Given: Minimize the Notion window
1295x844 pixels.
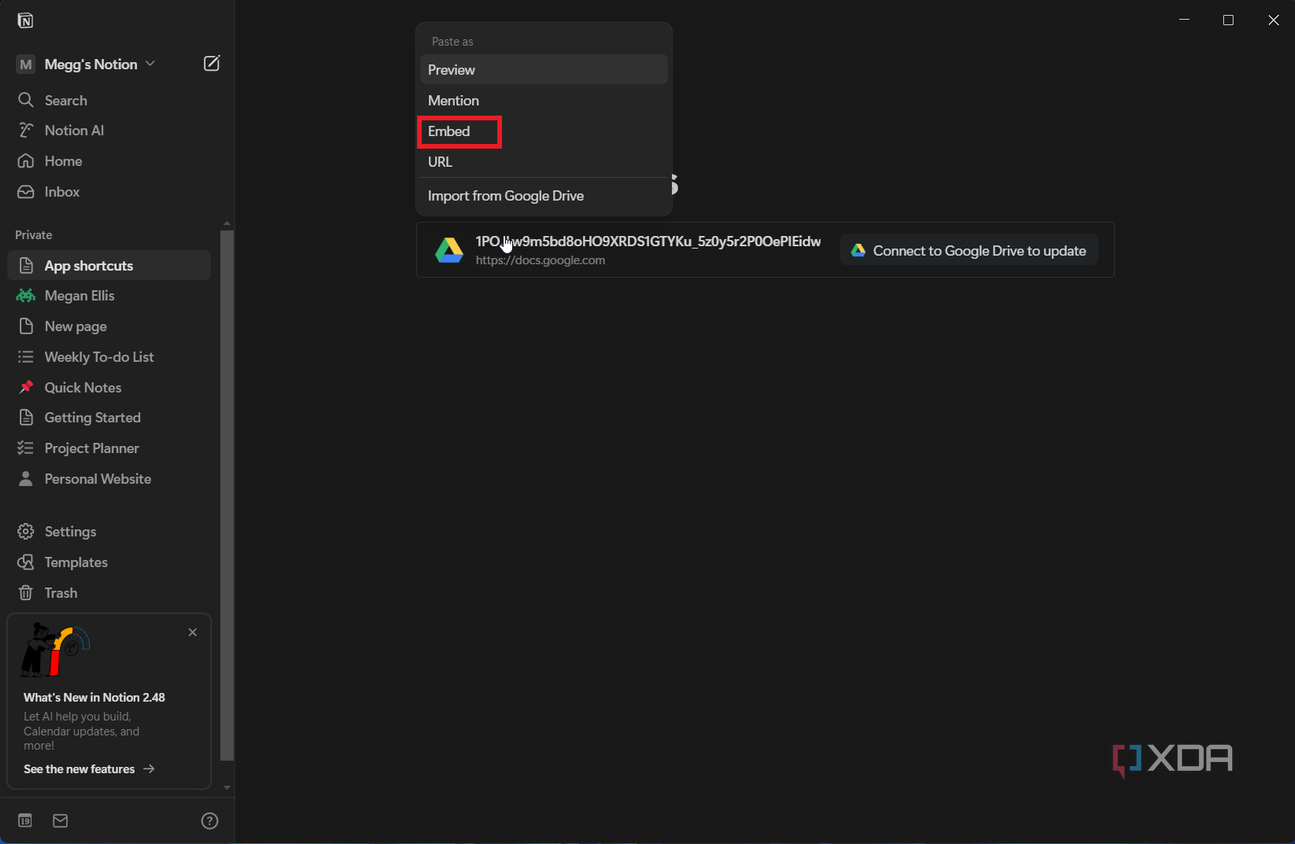Looking at the screenshot, I should point(1184,20).
